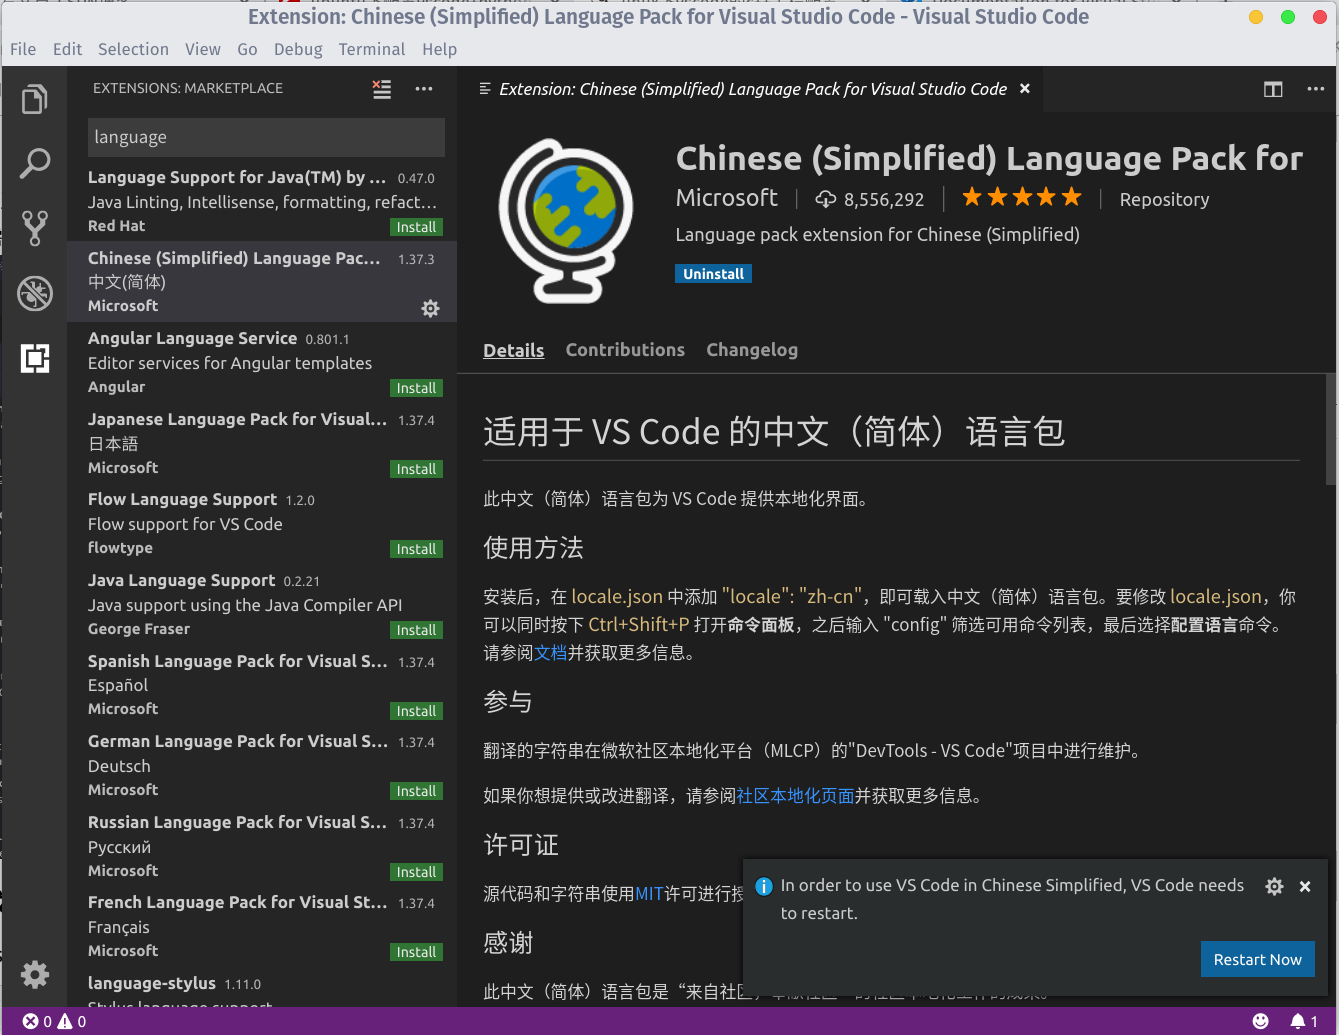The image size is (1339, 1035).
Task: Open the Help menu
Action: pos(439,49)
